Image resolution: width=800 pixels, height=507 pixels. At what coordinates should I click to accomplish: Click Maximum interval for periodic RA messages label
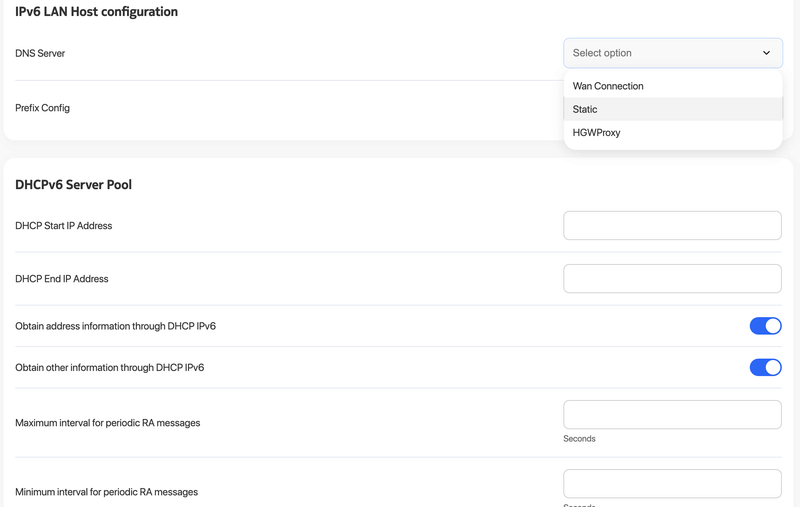click(x=108, y=423)
